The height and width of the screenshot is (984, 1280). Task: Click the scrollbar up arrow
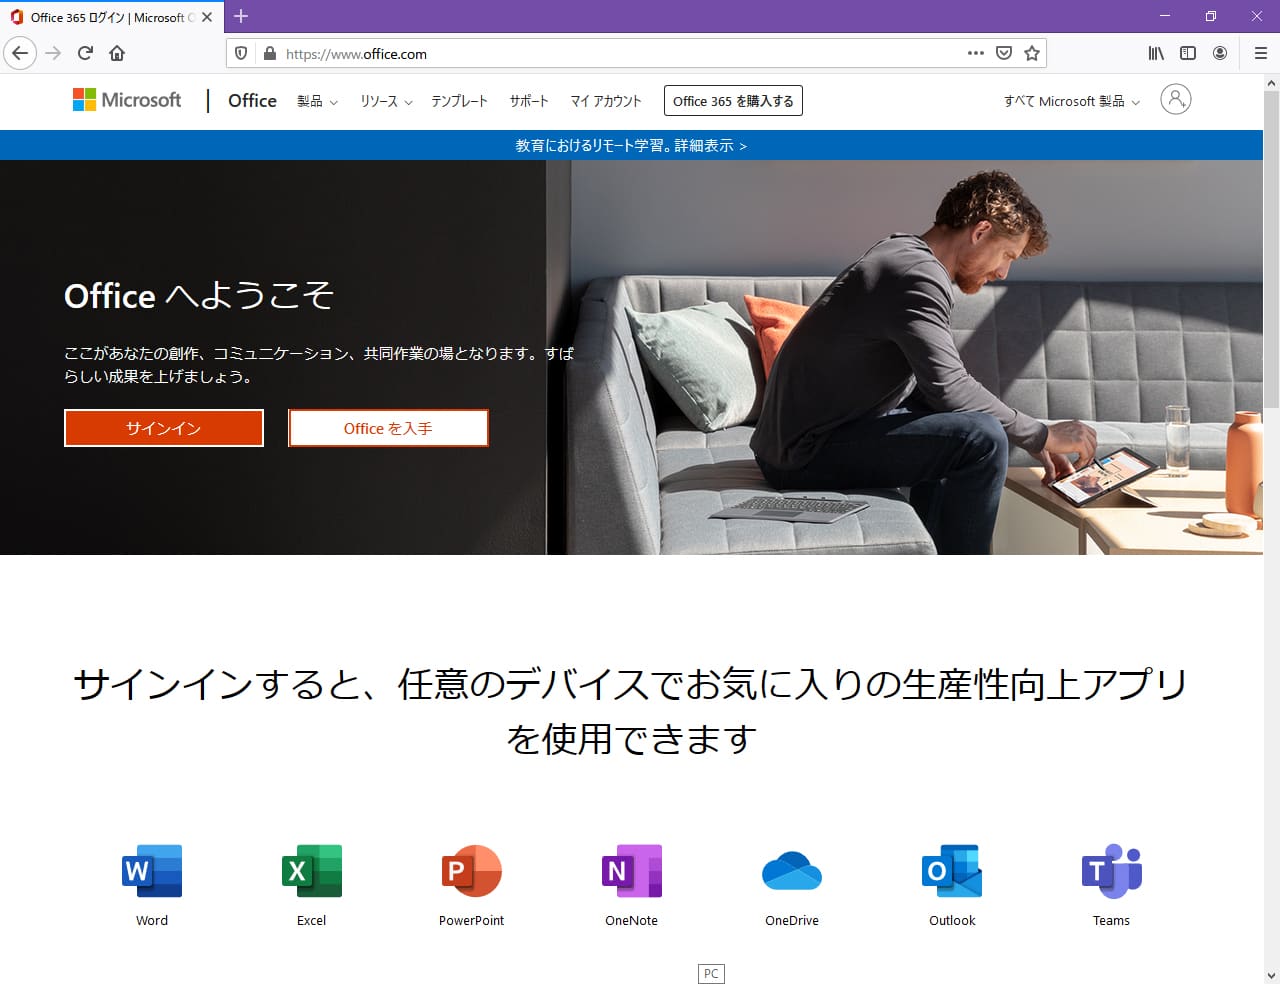[x=1271, y=83]
